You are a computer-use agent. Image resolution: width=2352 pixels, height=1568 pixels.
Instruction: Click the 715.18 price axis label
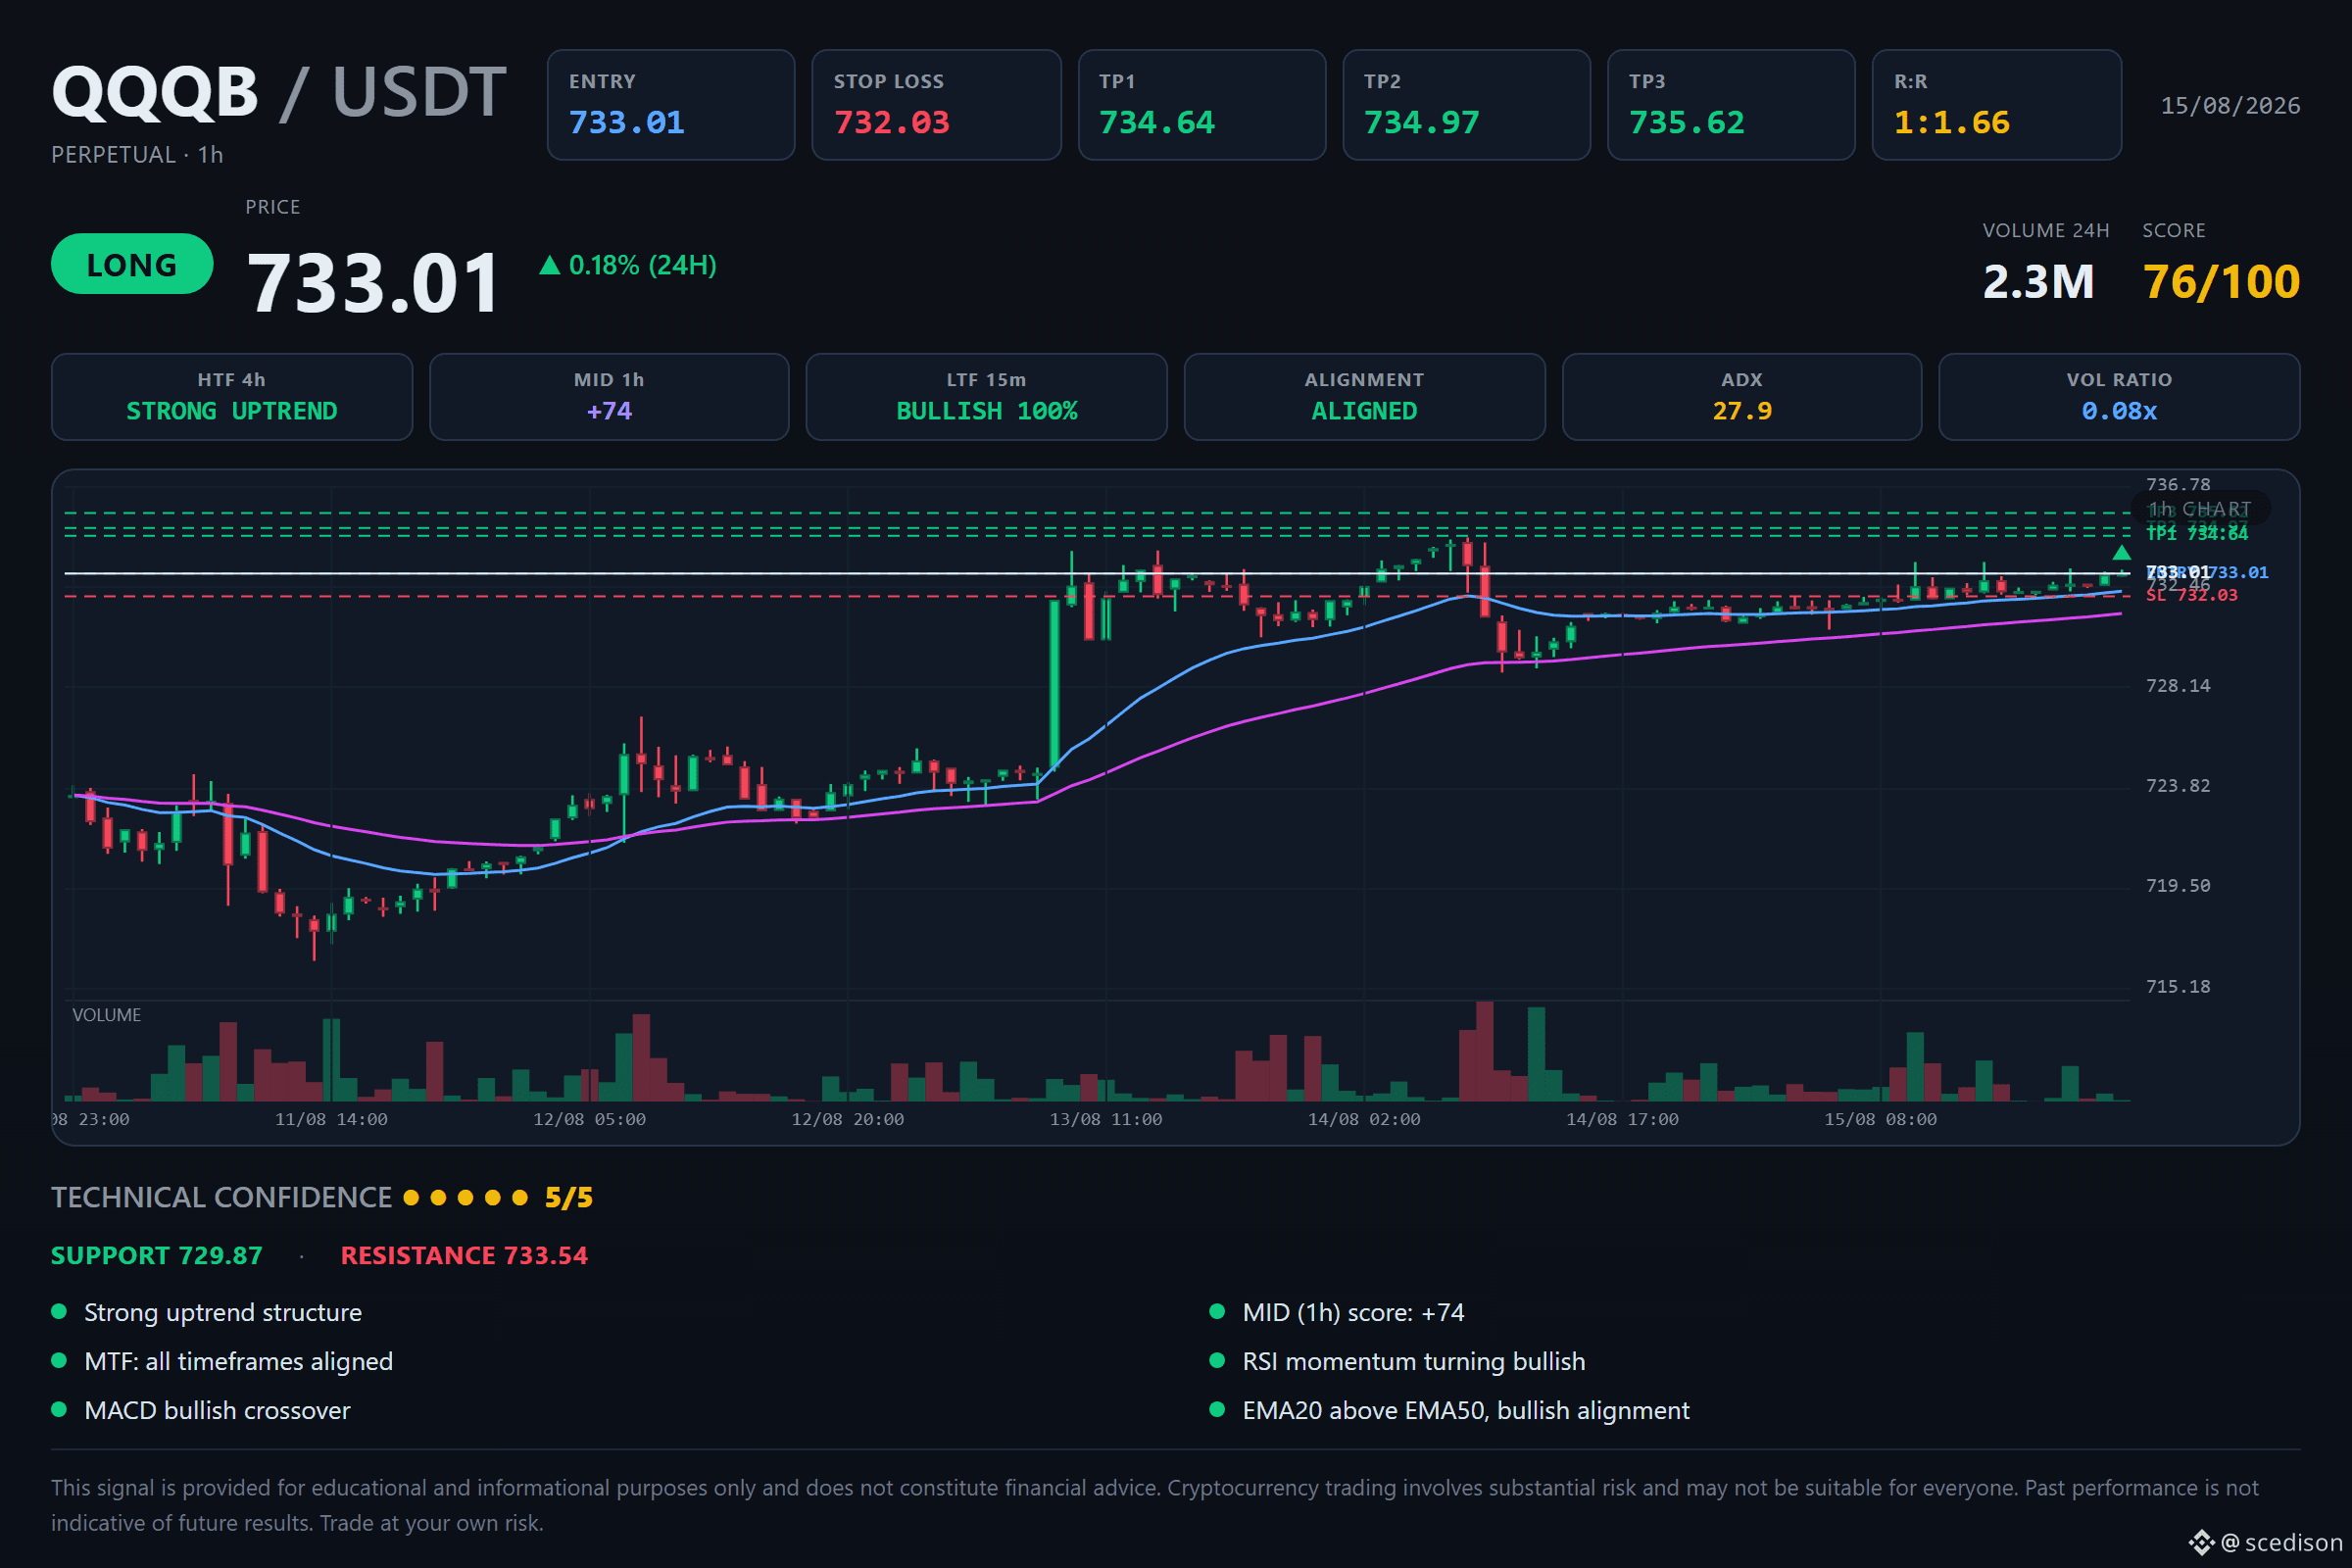pos(2178,987)
